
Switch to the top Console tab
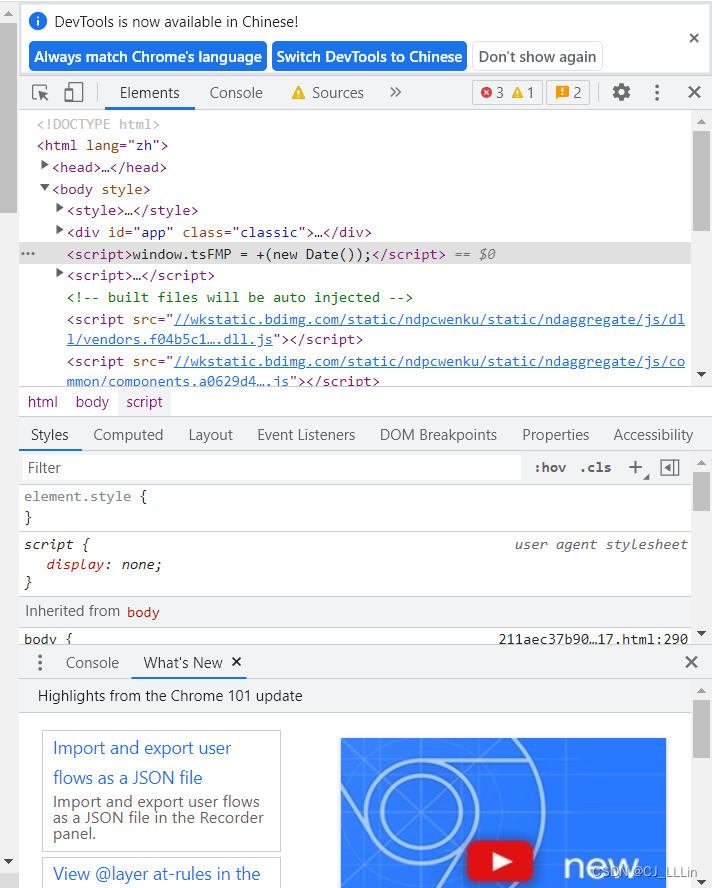pos(236,93)
